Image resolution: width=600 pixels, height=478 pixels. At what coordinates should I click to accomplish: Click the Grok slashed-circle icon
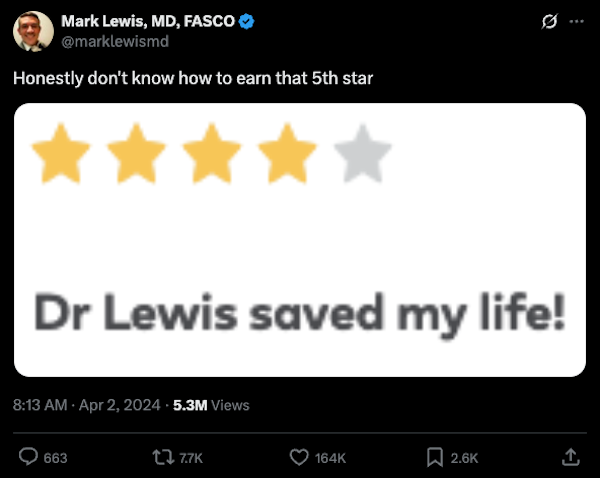(548, 22)
